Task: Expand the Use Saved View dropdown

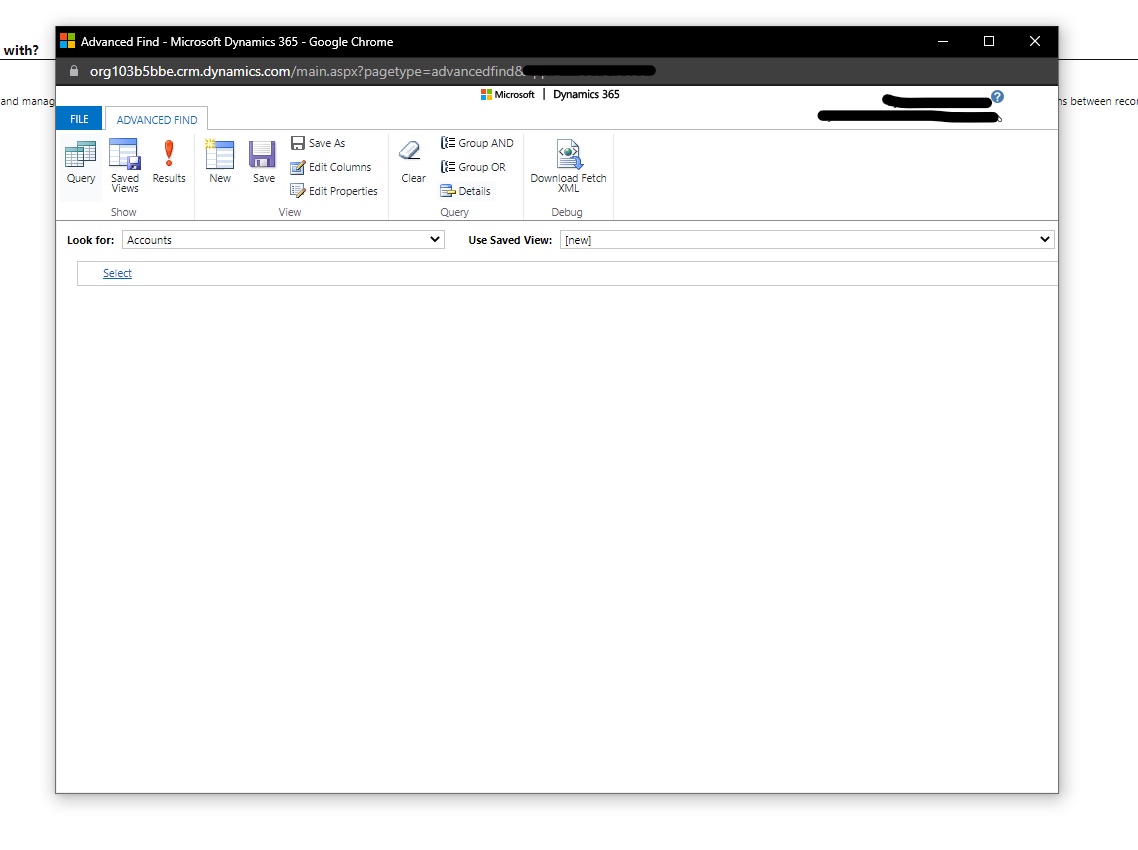Action: pos(806,240)
